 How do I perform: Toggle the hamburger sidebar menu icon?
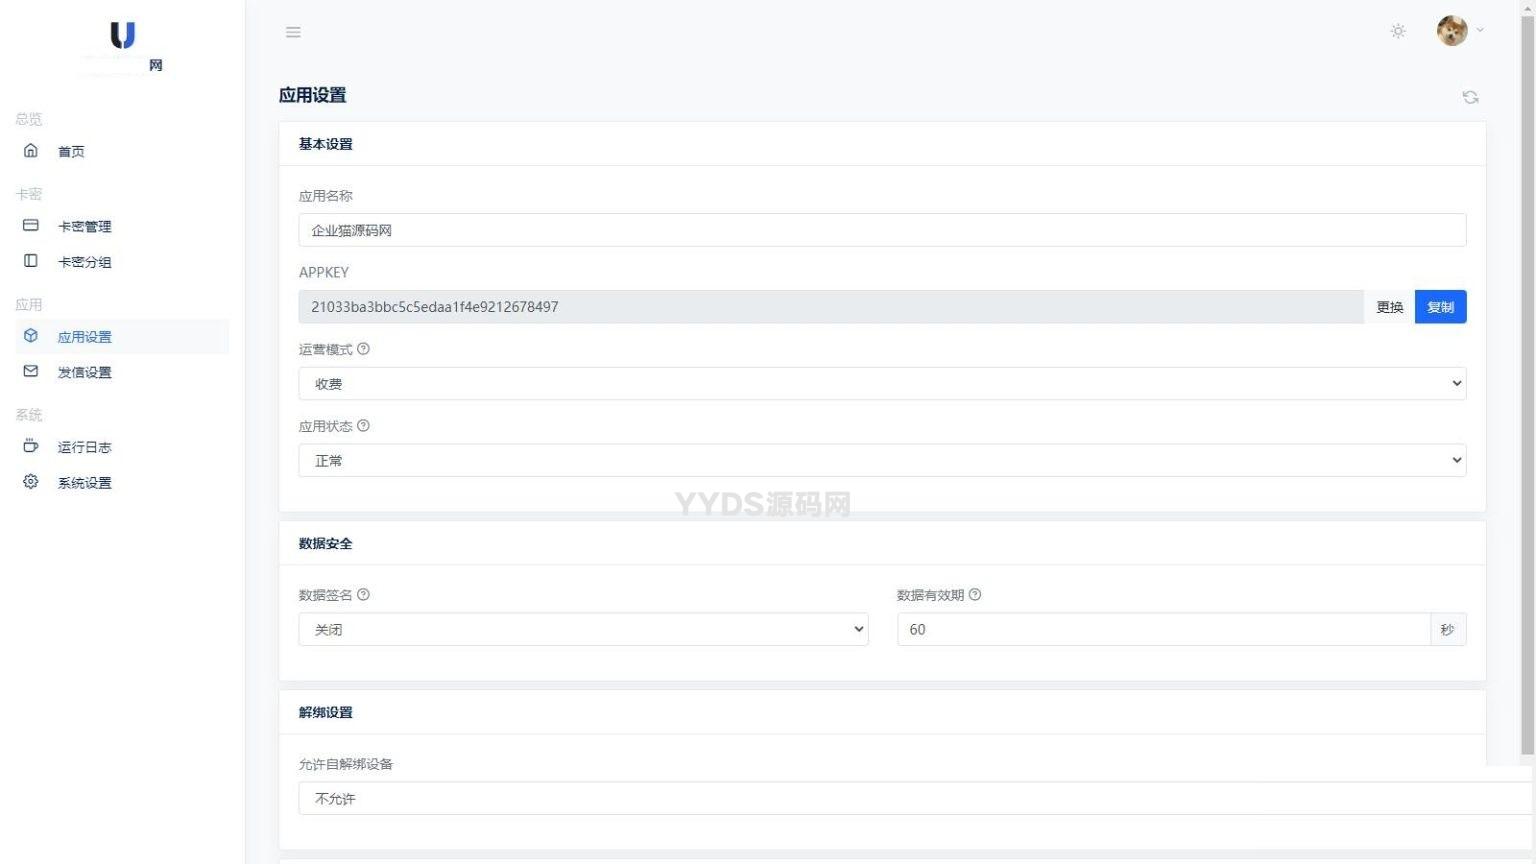tap(293, 32)
